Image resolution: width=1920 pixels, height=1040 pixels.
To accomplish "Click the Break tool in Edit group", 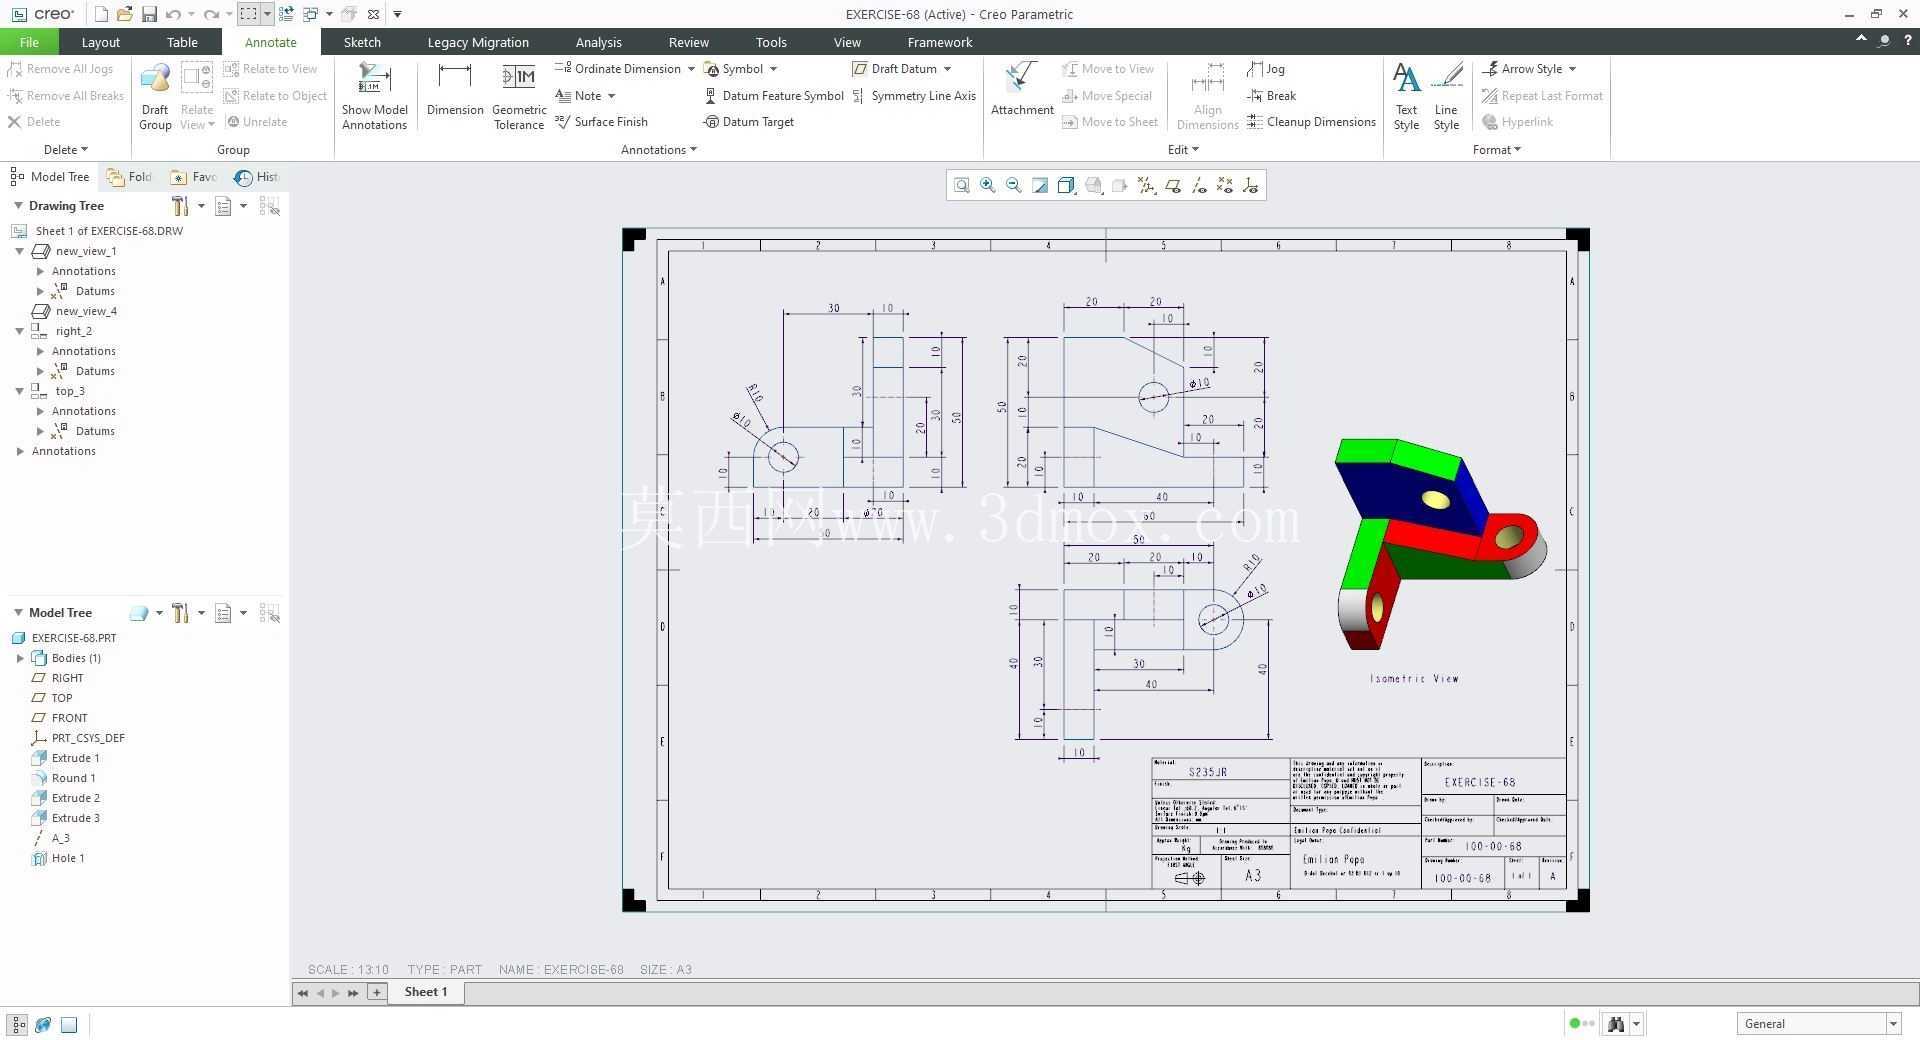I will click(x=1272, y=96).
